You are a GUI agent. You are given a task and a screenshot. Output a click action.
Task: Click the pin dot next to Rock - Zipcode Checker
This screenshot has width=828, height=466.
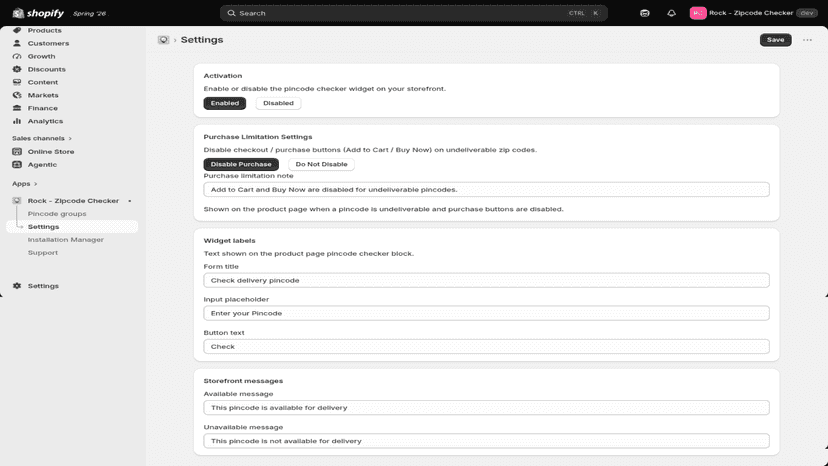point(129,201)
